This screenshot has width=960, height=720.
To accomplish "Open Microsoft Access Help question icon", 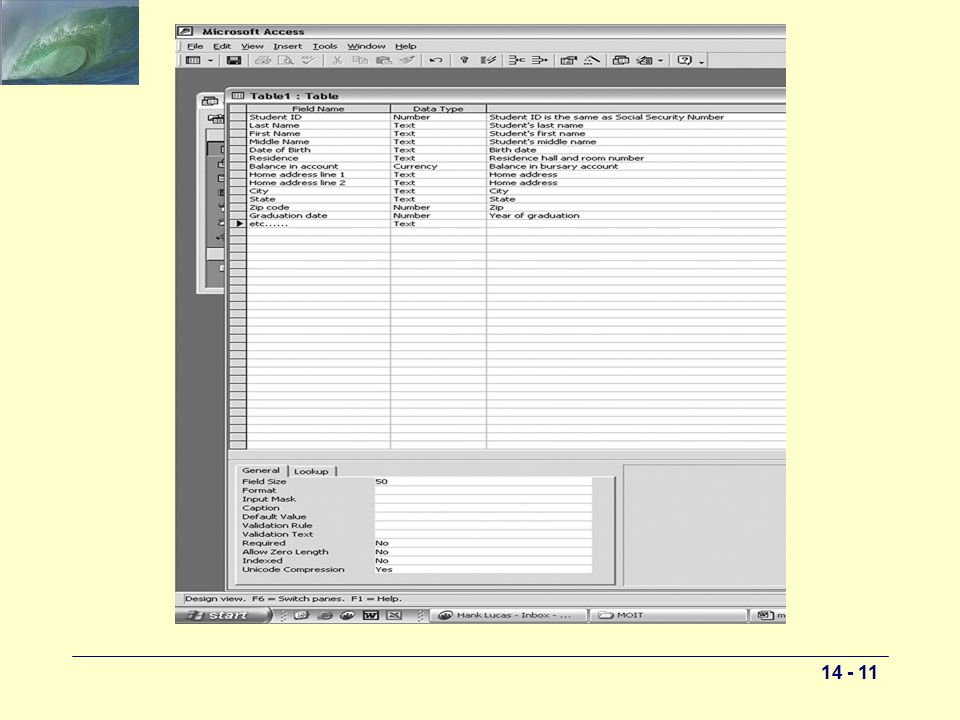I will click(x=684, y=60).
